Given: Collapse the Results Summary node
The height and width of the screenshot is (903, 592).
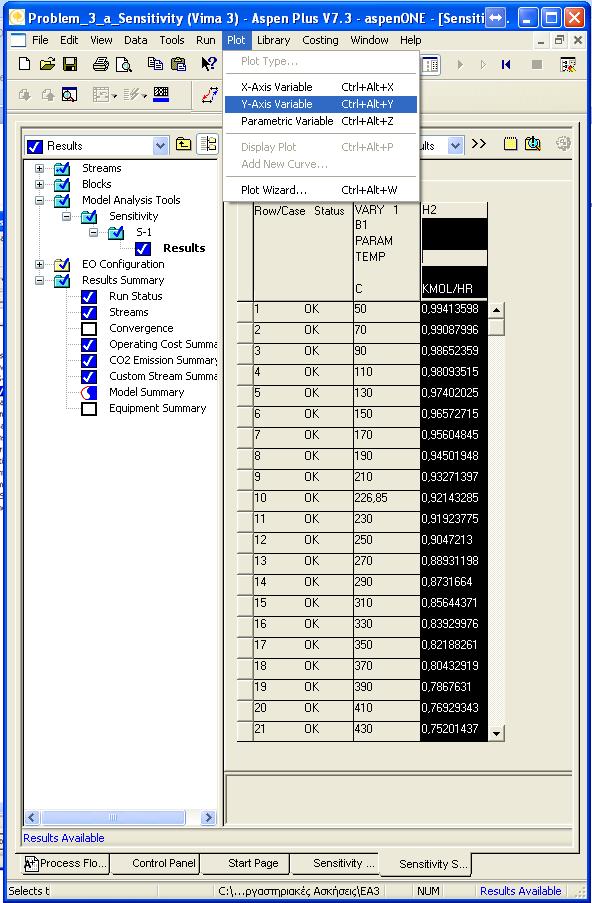Looking at the screenshot, I should (39, 280).
